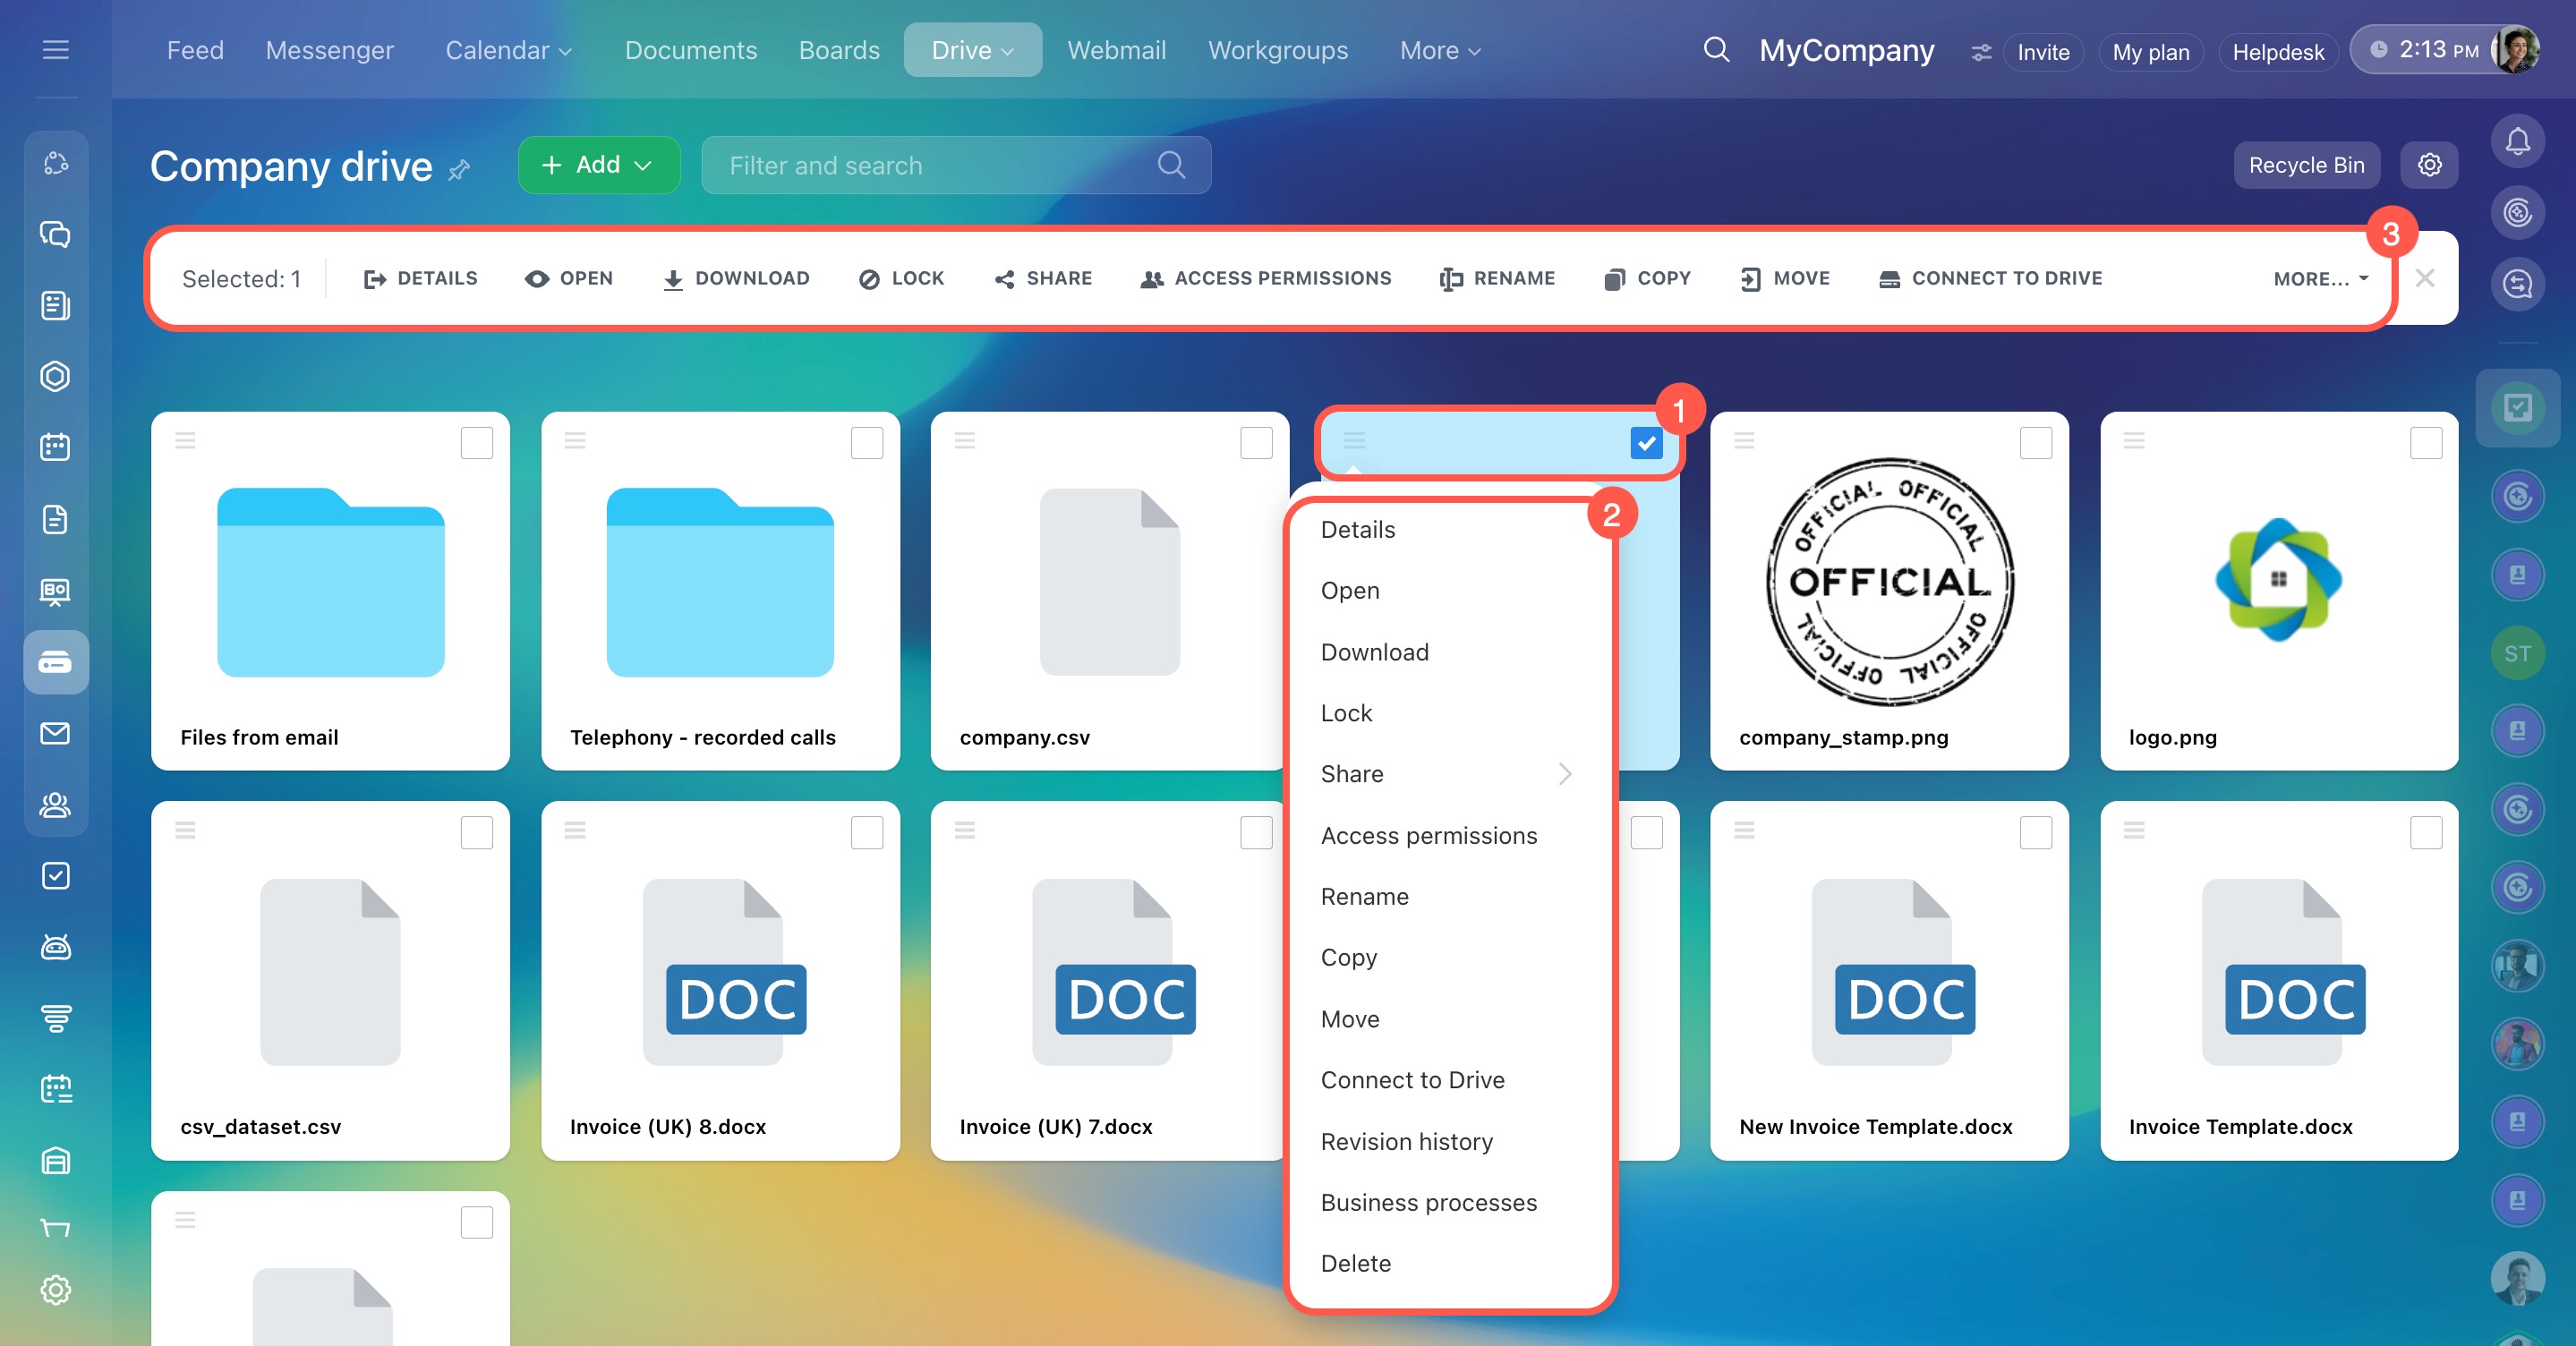
Task: Click the Download toolbar action
Action: [x=736, y=278]
